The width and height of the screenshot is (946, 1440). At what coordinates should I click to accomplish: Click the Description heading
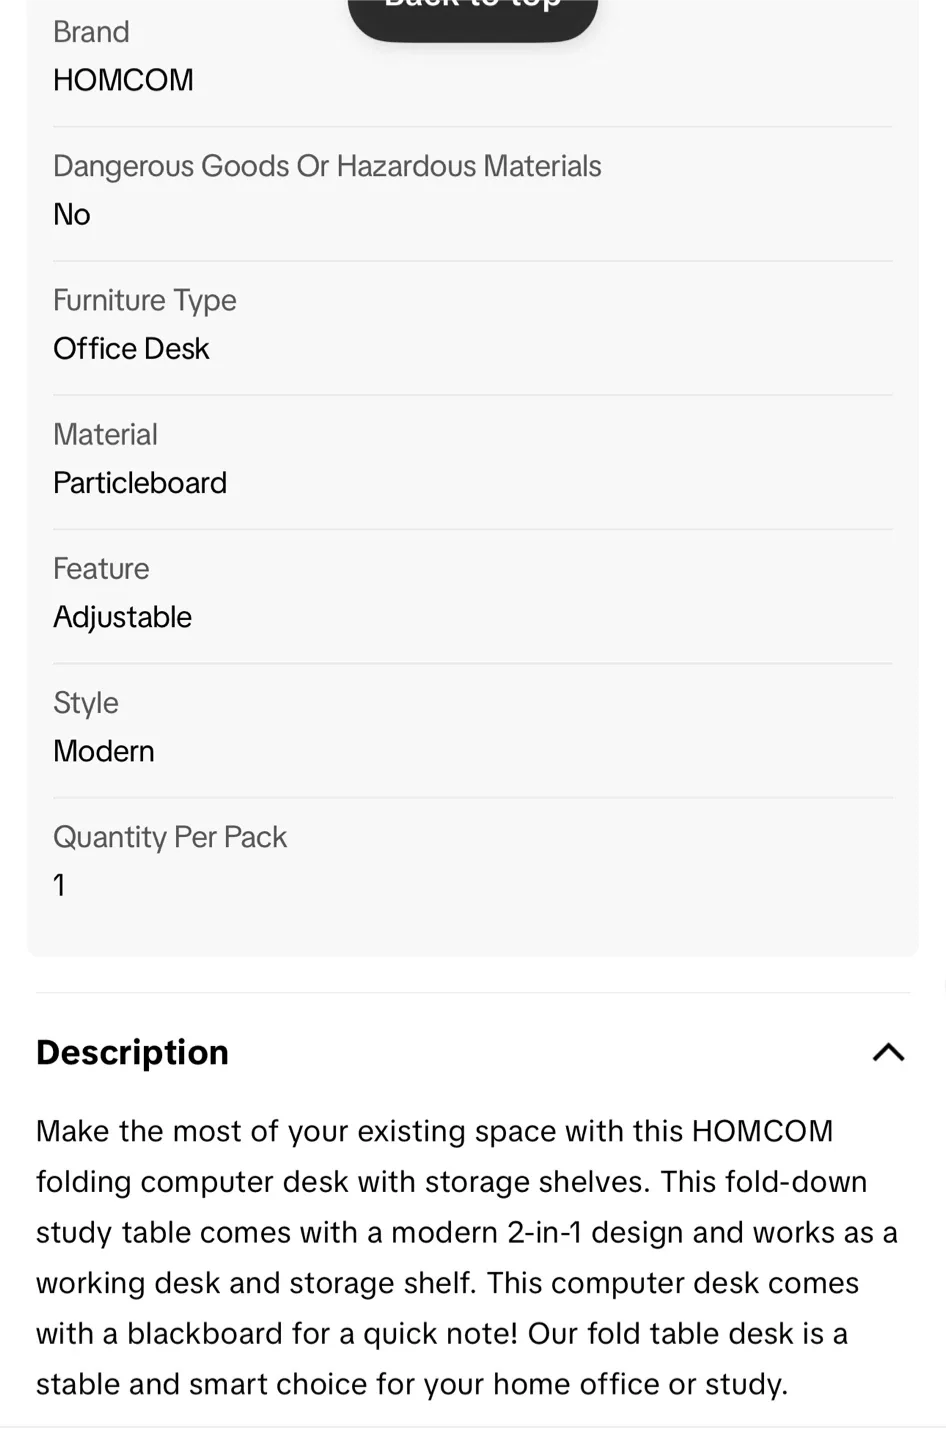click(x=131, y=1051)
